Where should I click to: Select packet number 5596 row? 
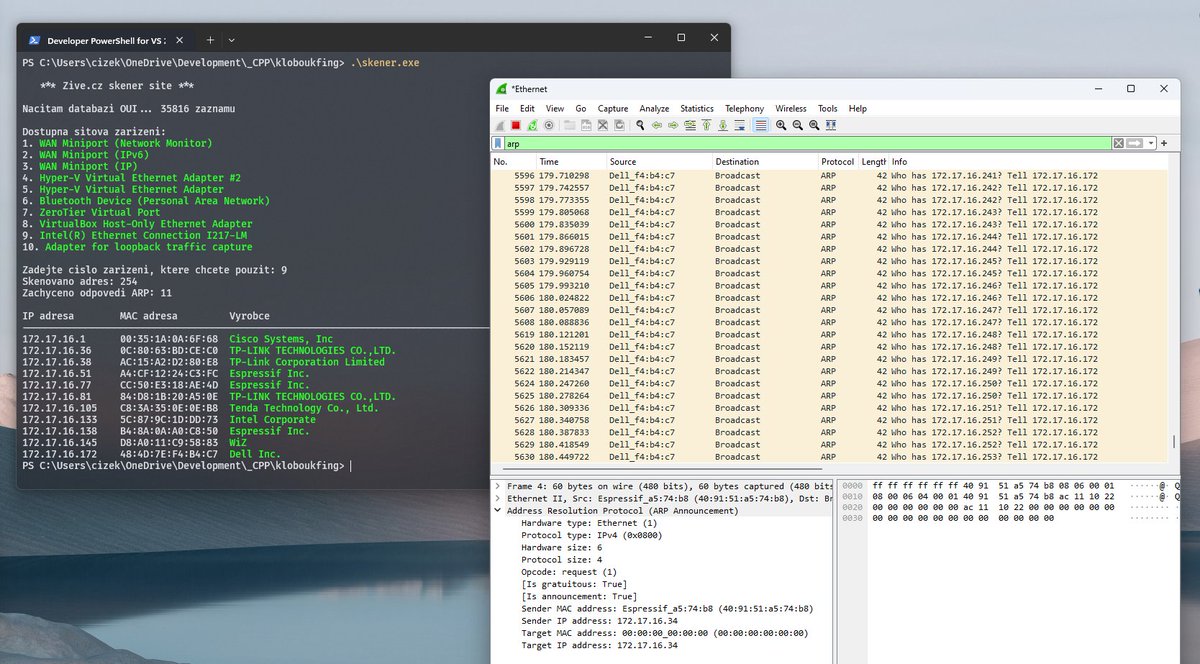click(x=829, y=175)
